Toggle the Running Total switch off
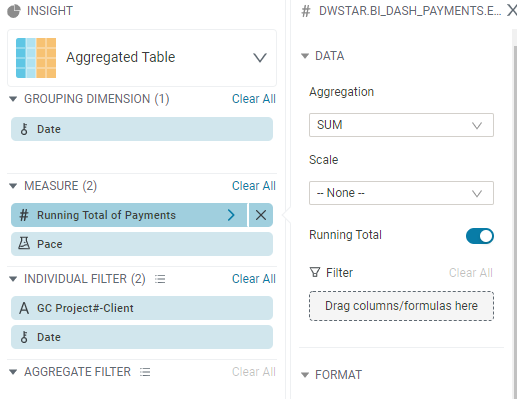 pos(480,236)
